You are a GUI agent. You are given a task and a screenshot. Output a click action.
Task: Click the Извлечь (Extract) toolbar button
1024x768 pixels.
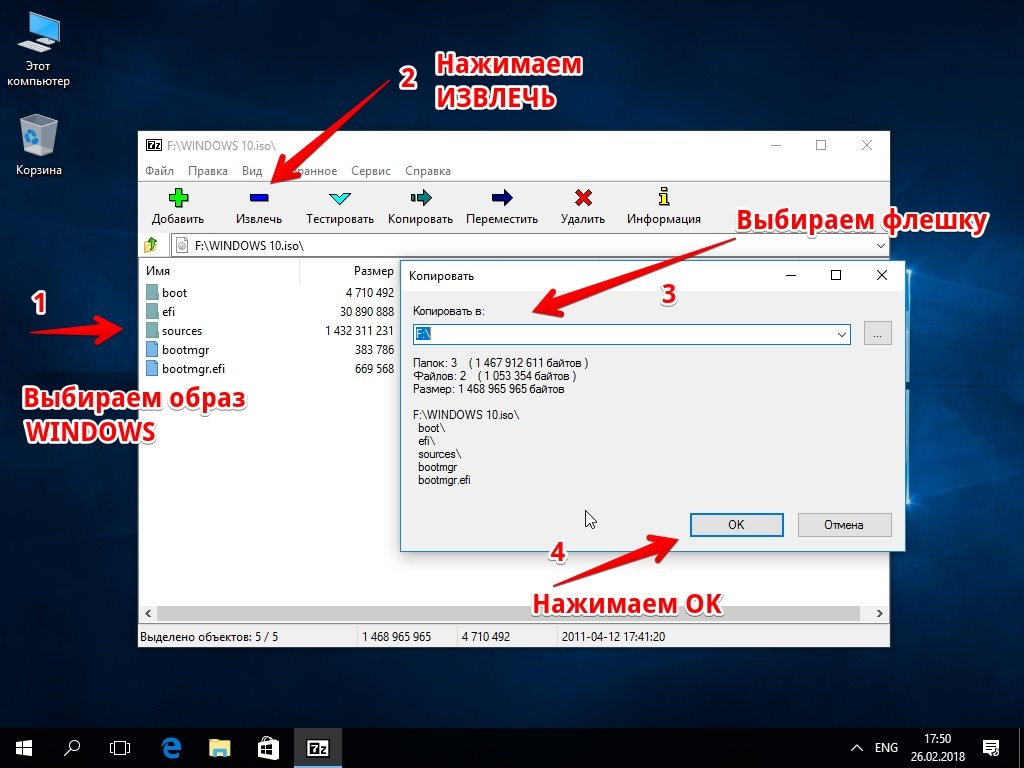259,207
